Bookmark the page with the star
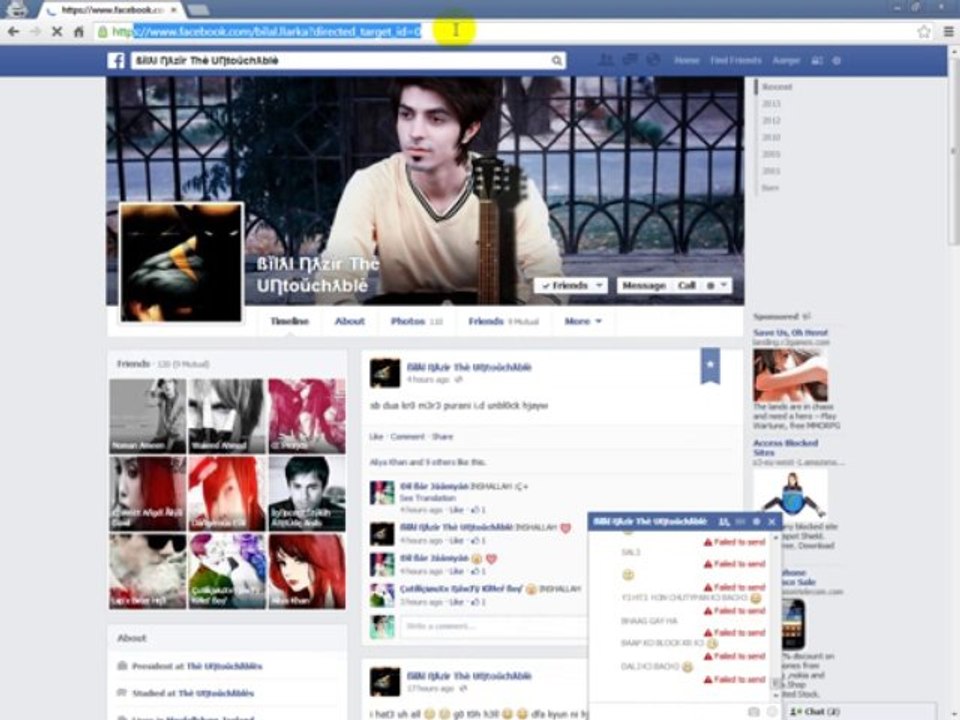 [x=923, y=31]
